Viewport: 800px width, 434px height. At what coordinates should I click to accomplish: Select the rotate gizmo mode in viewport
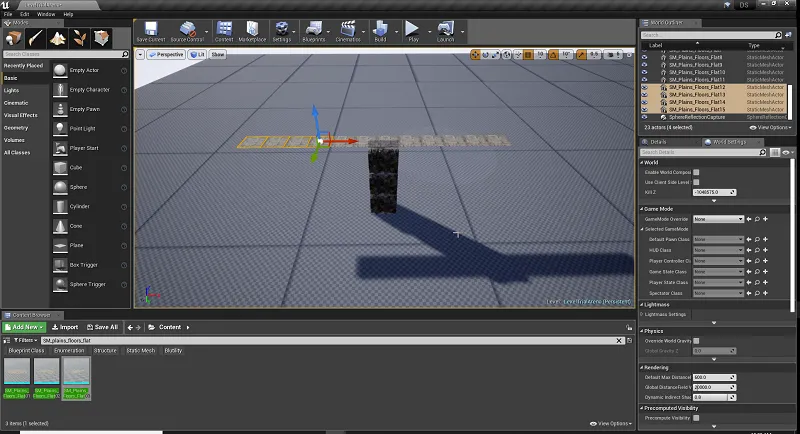click(x=485, y=55)
